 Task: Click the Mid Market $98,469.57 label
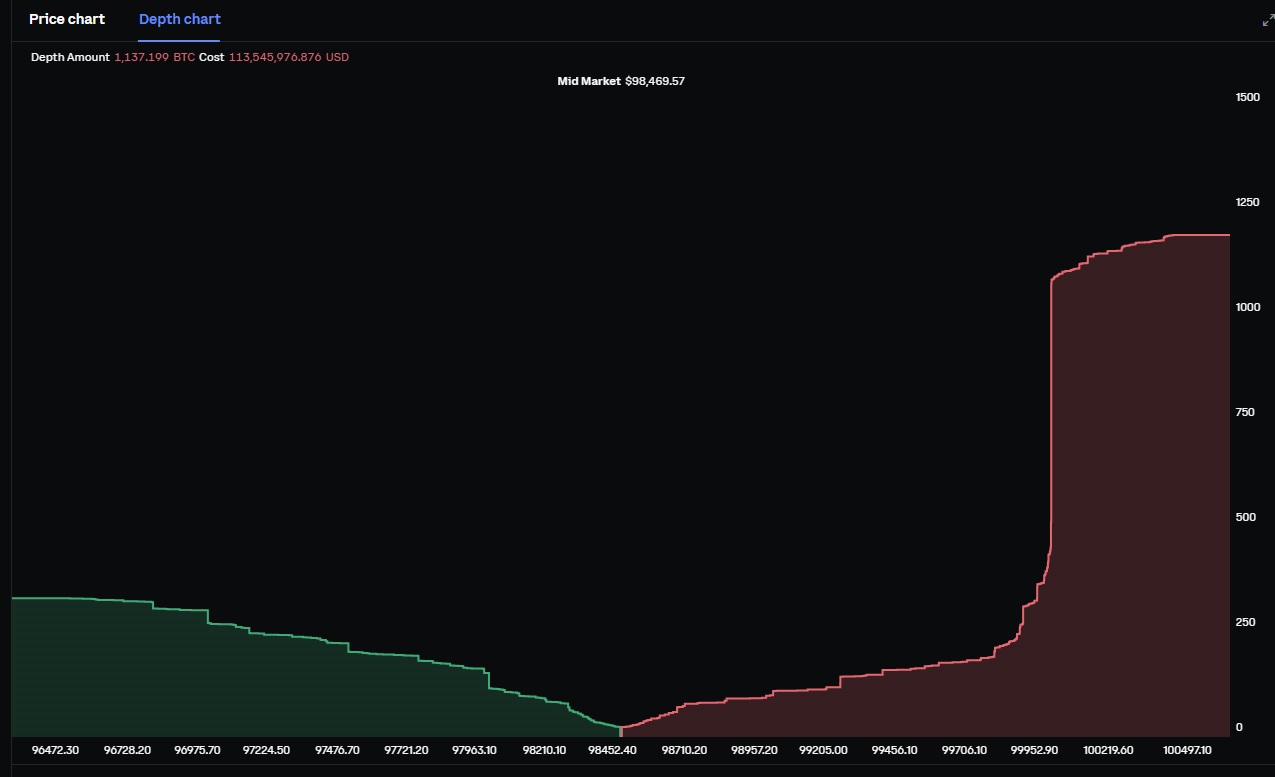point(620,81)
